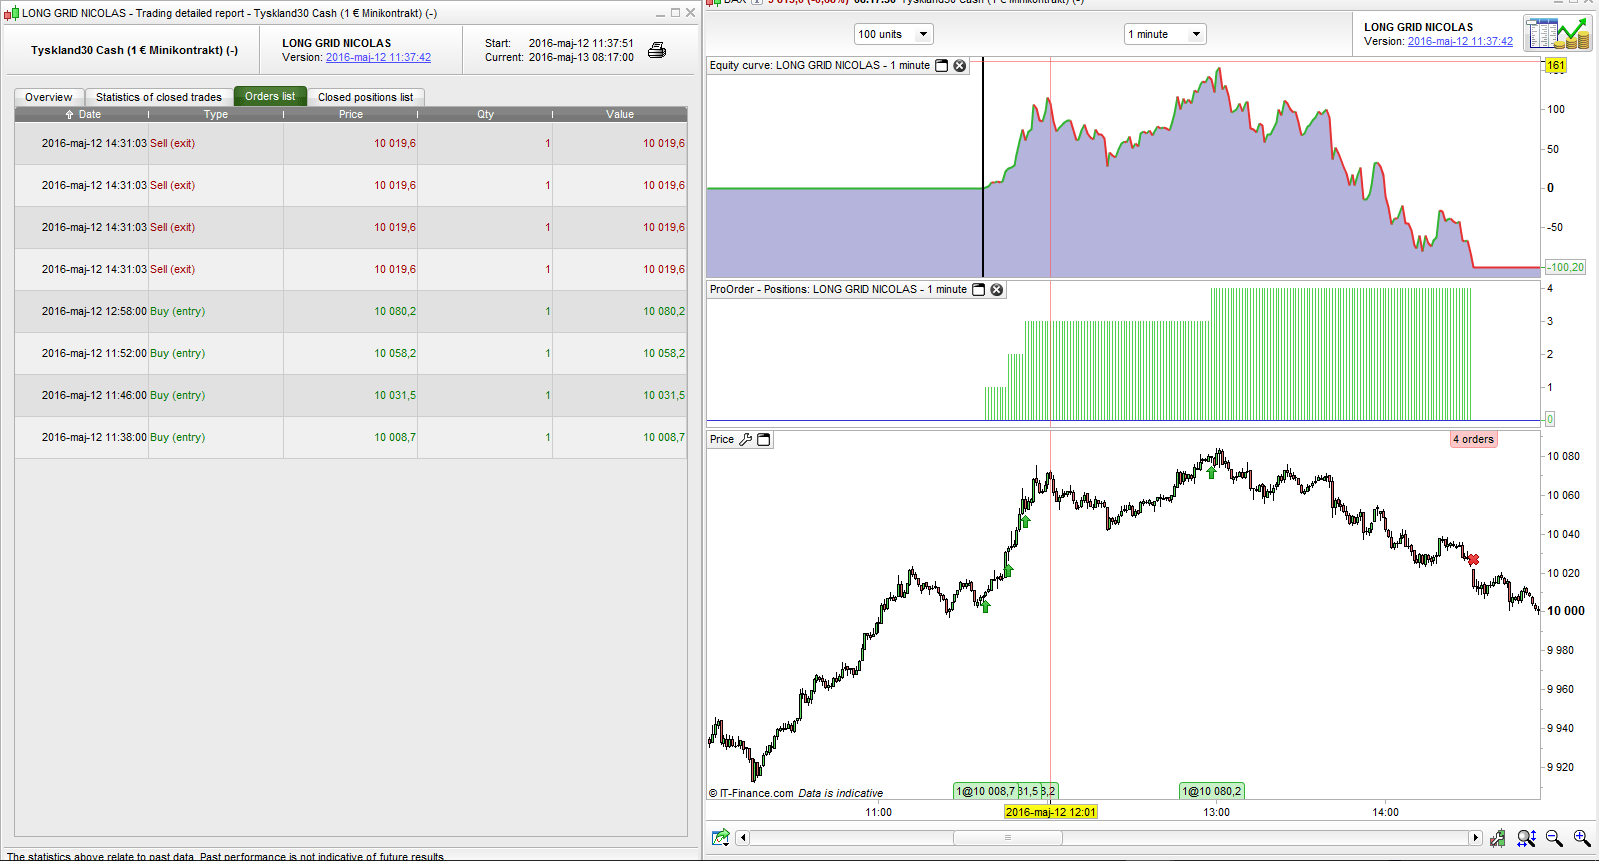Click the yellow 2016-maj-12 12:01 time label
1599x861 pixels.
(x=1051, y=812)
